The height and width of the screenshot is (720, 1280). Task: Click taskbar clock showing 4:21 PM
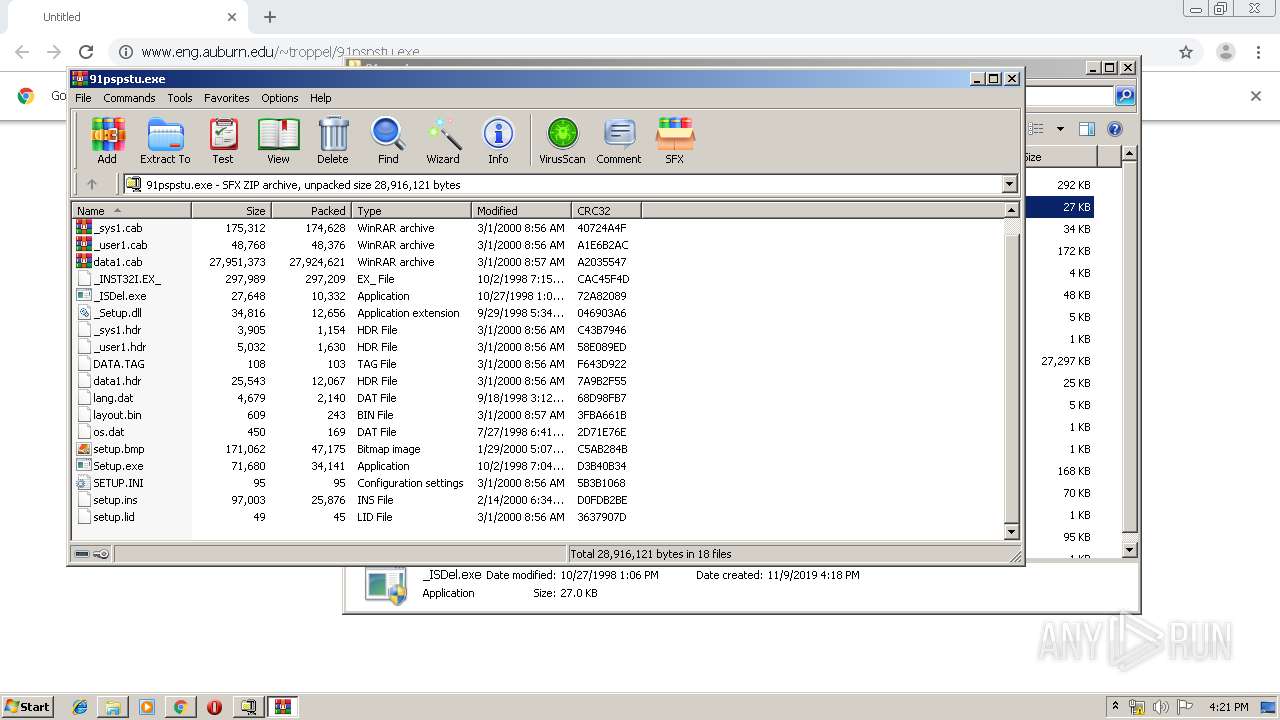pos(1228,707)
